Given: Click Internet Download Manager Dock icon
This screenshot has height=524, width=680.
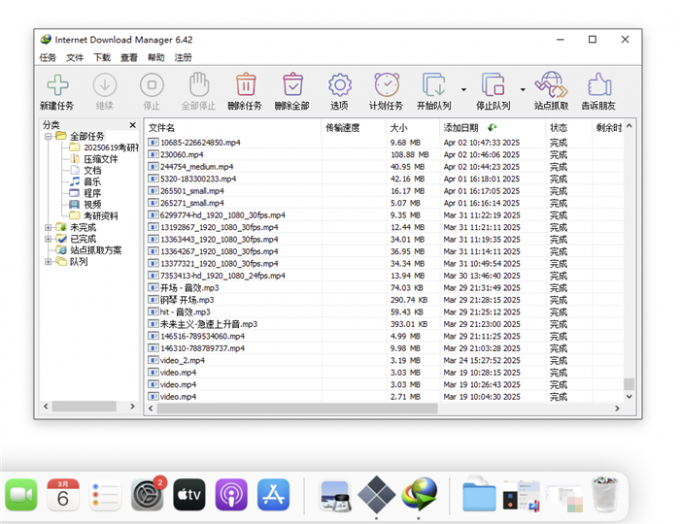Looking at the screenshot, I should pyautogui.click(x=419, y=495).
